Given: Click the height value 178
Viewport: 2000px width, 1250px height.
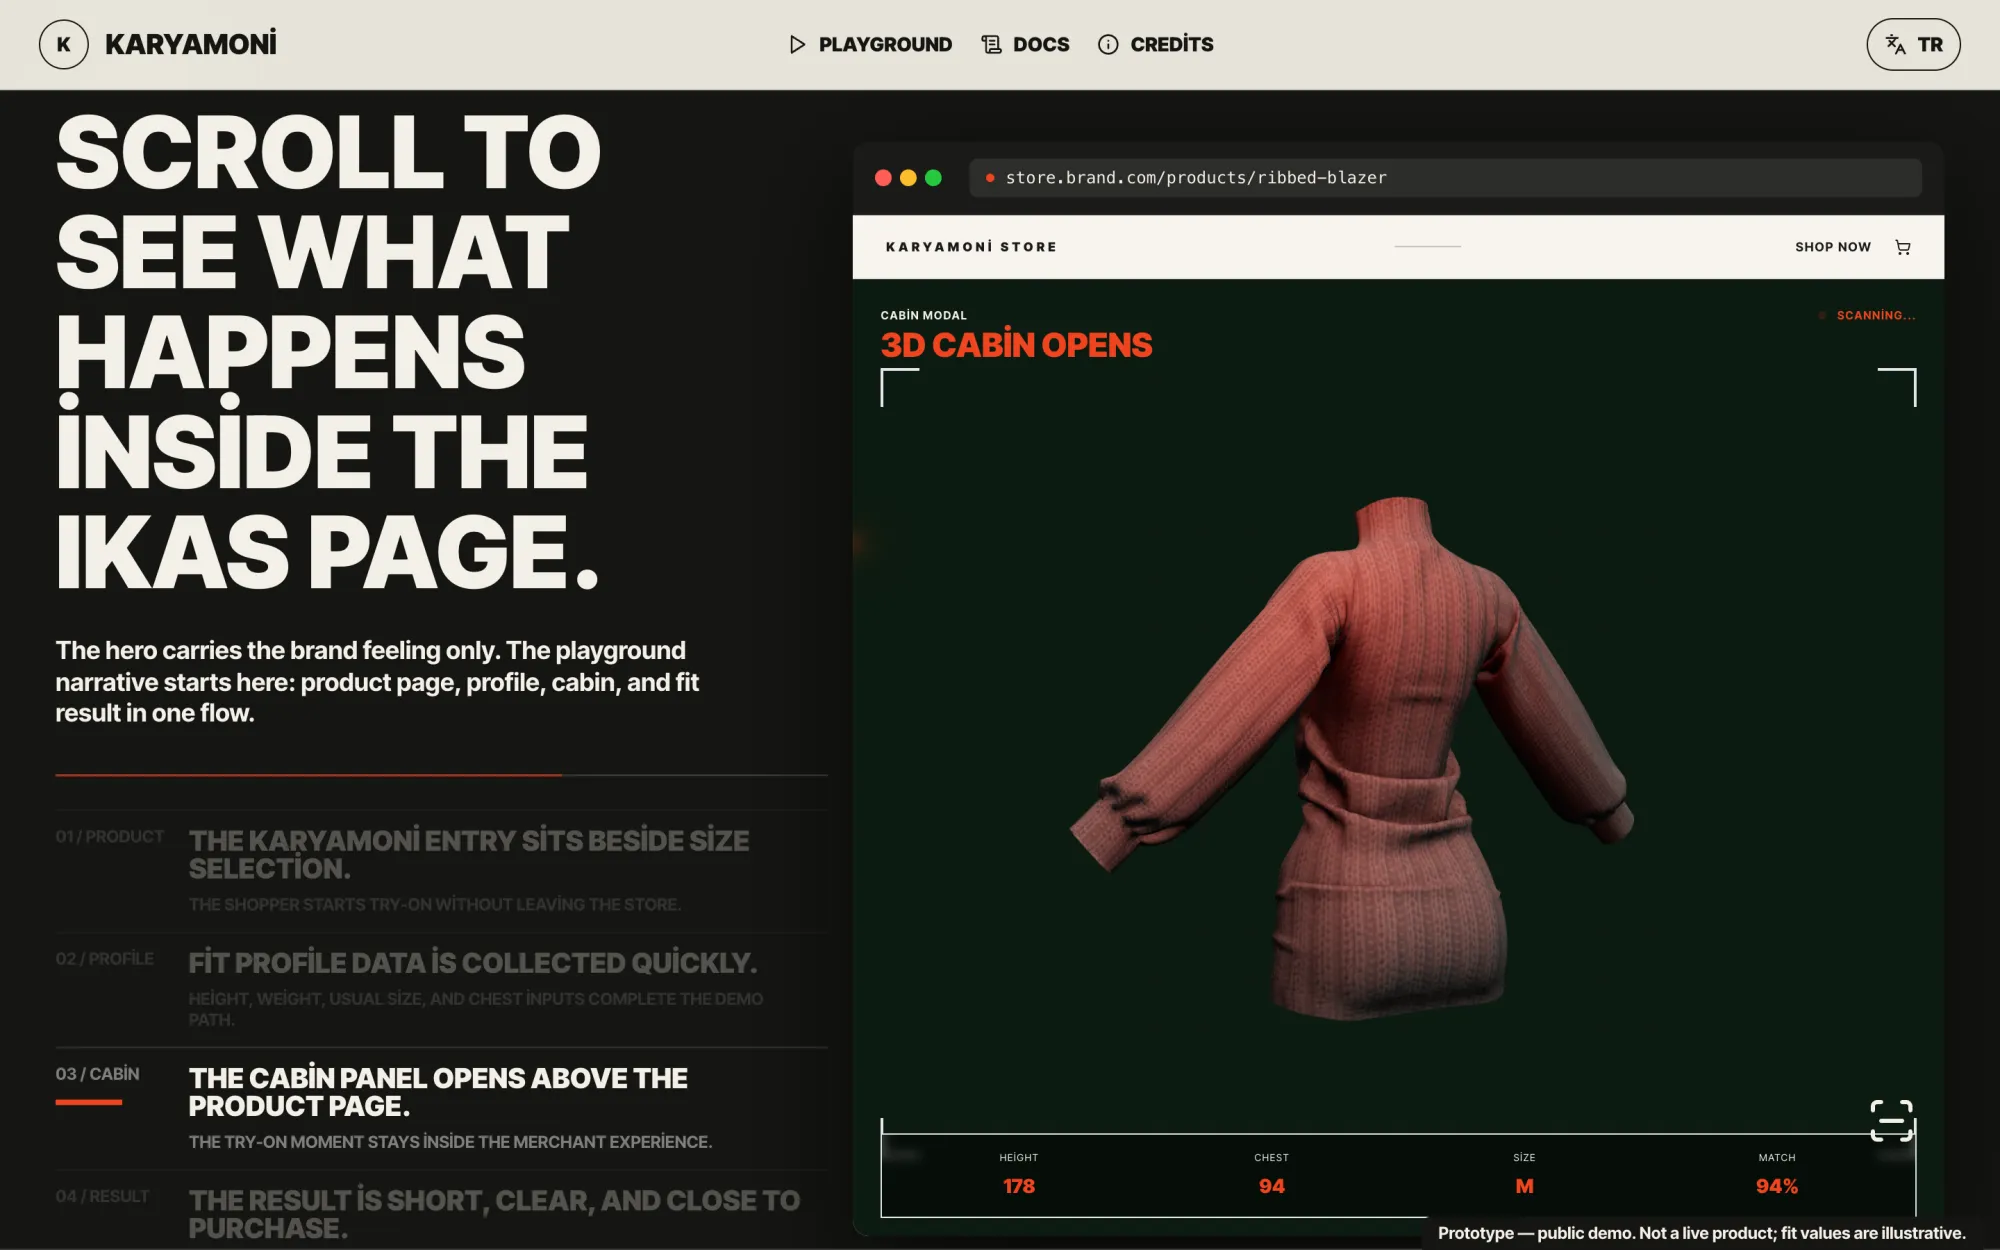Looking at the screenshot, I should pos(1019,1186).
